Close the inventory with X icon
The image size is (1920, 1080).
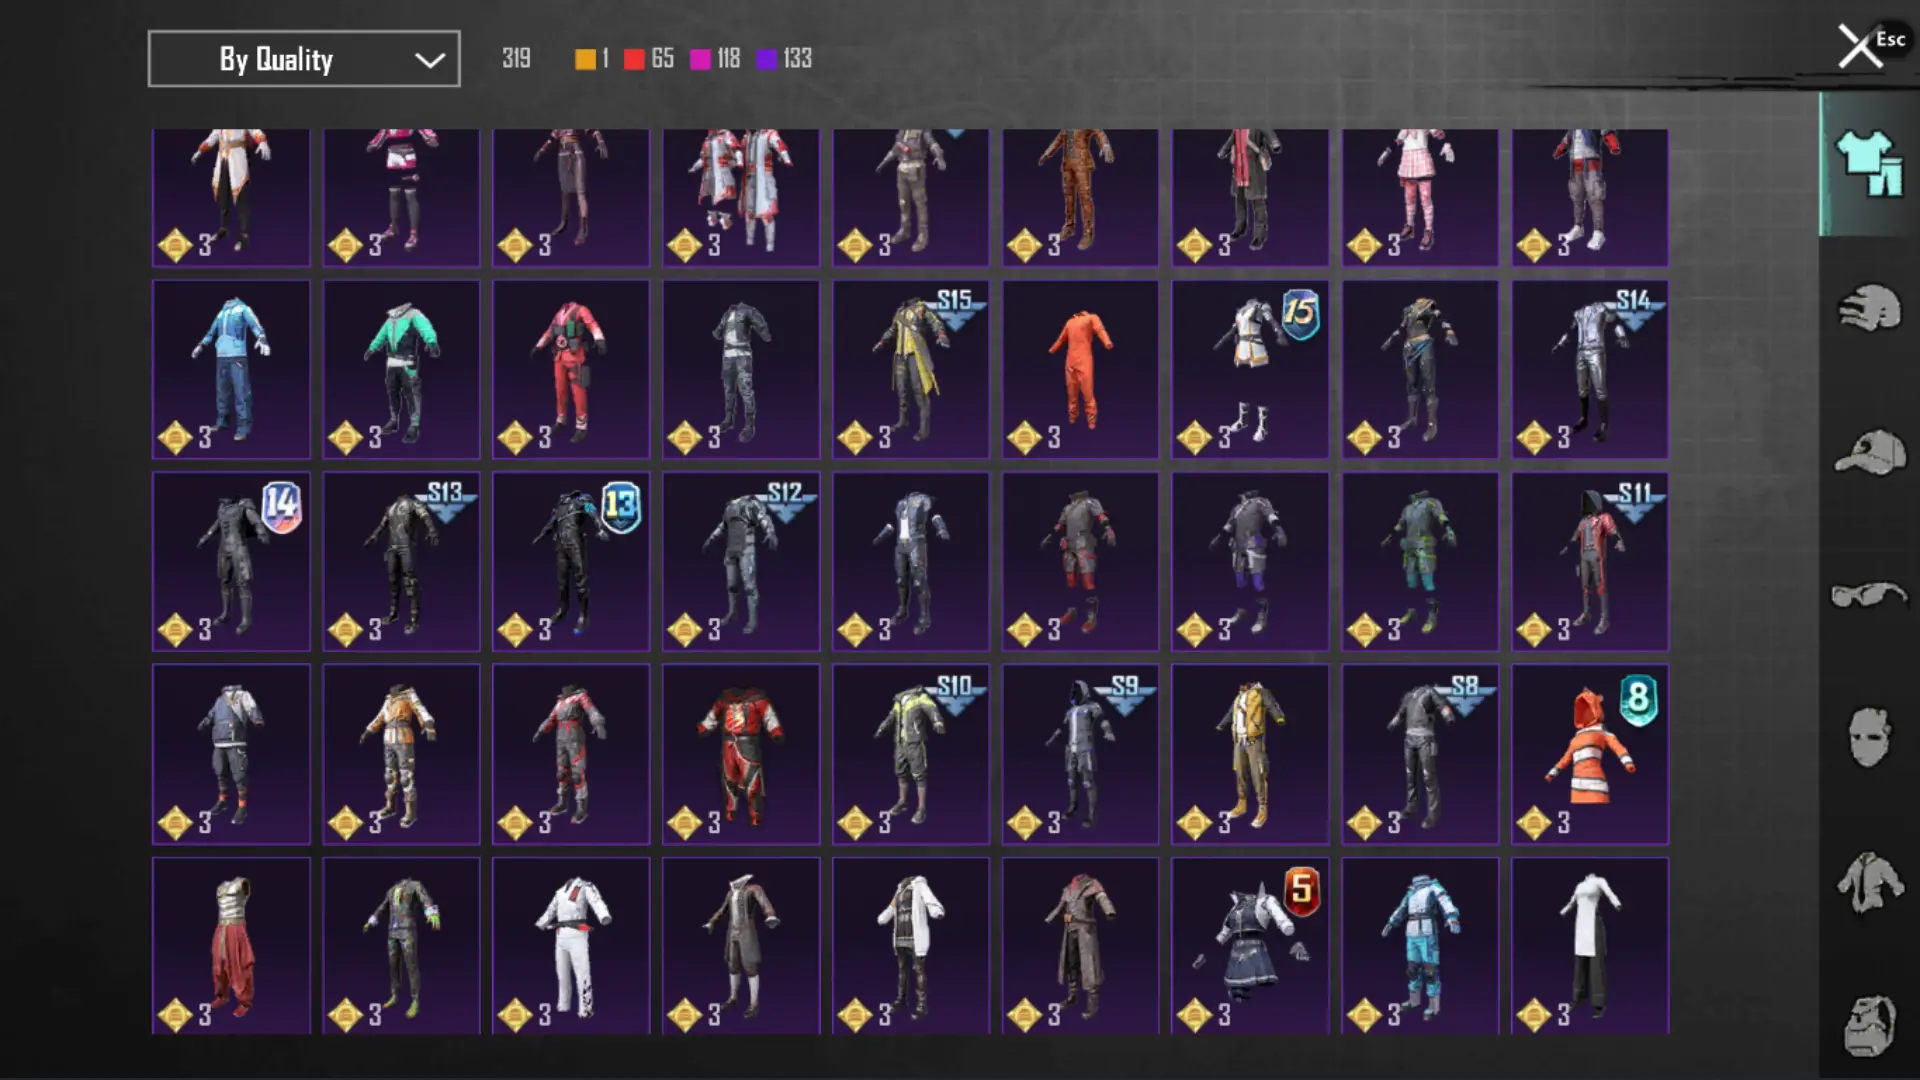[x=1860, y=46]
